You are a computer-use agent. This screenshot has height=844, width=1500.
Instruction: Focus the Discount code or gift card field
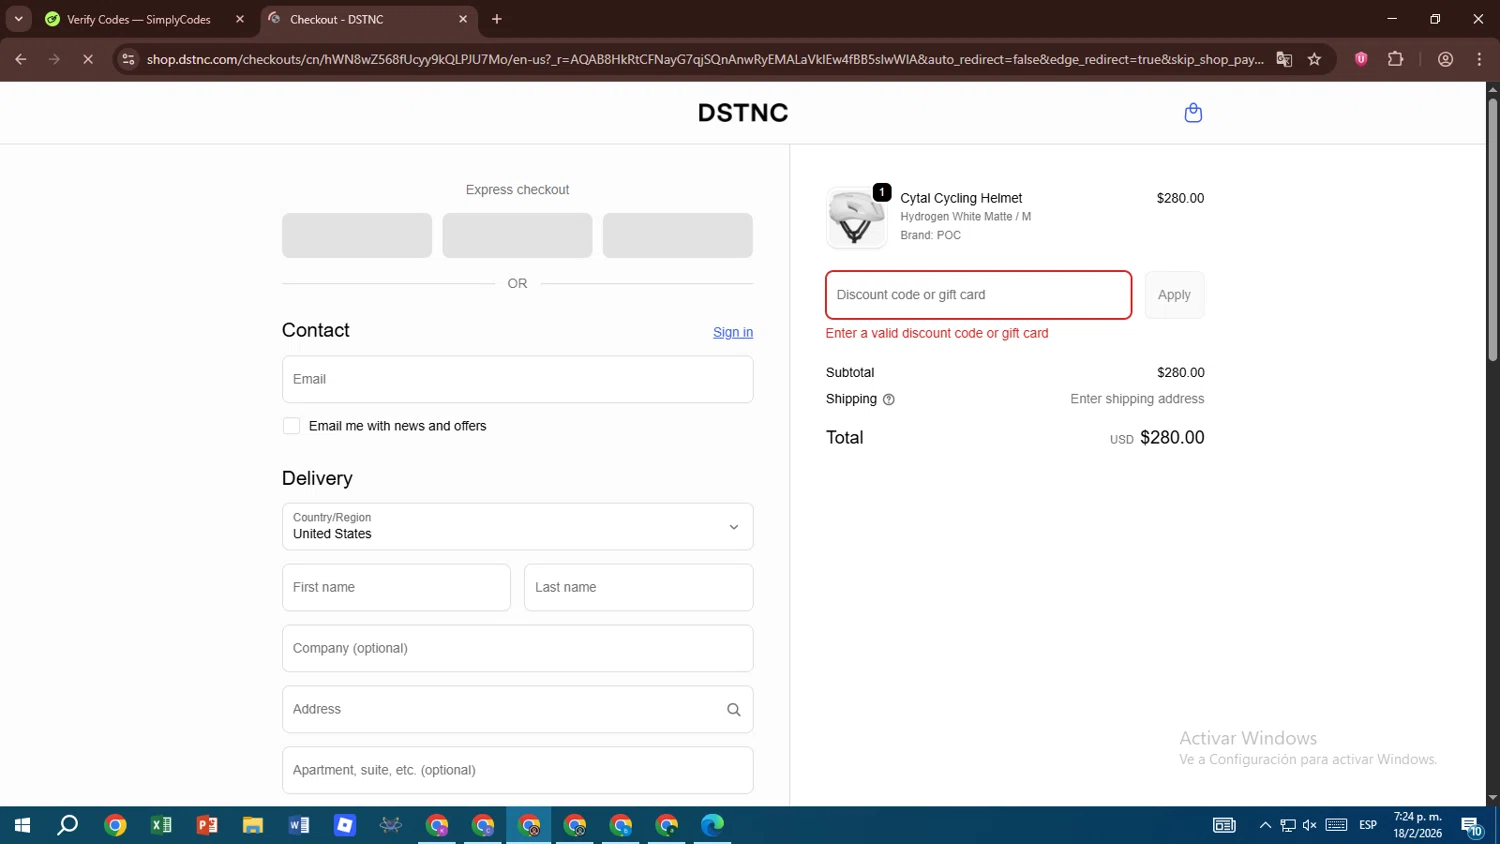tap(979, 295)
